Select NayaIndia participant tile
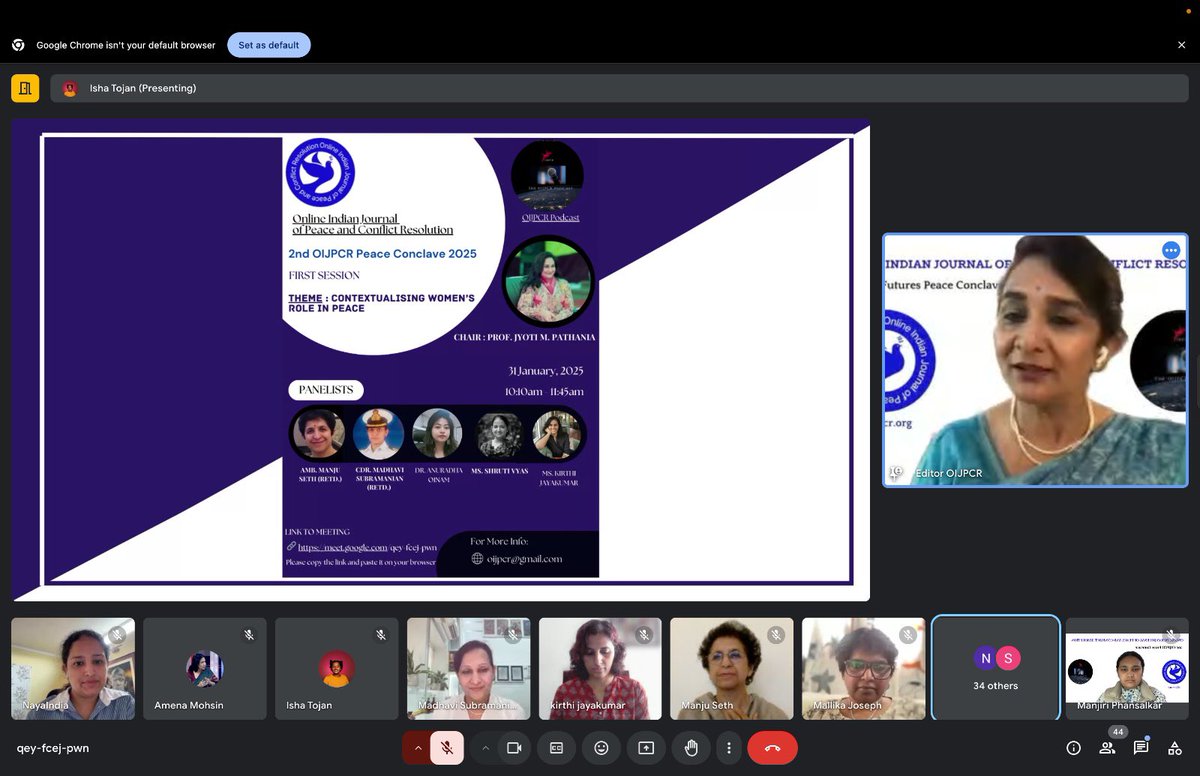1200x776 pixels. pyautogui.click(x=73, y=668)
